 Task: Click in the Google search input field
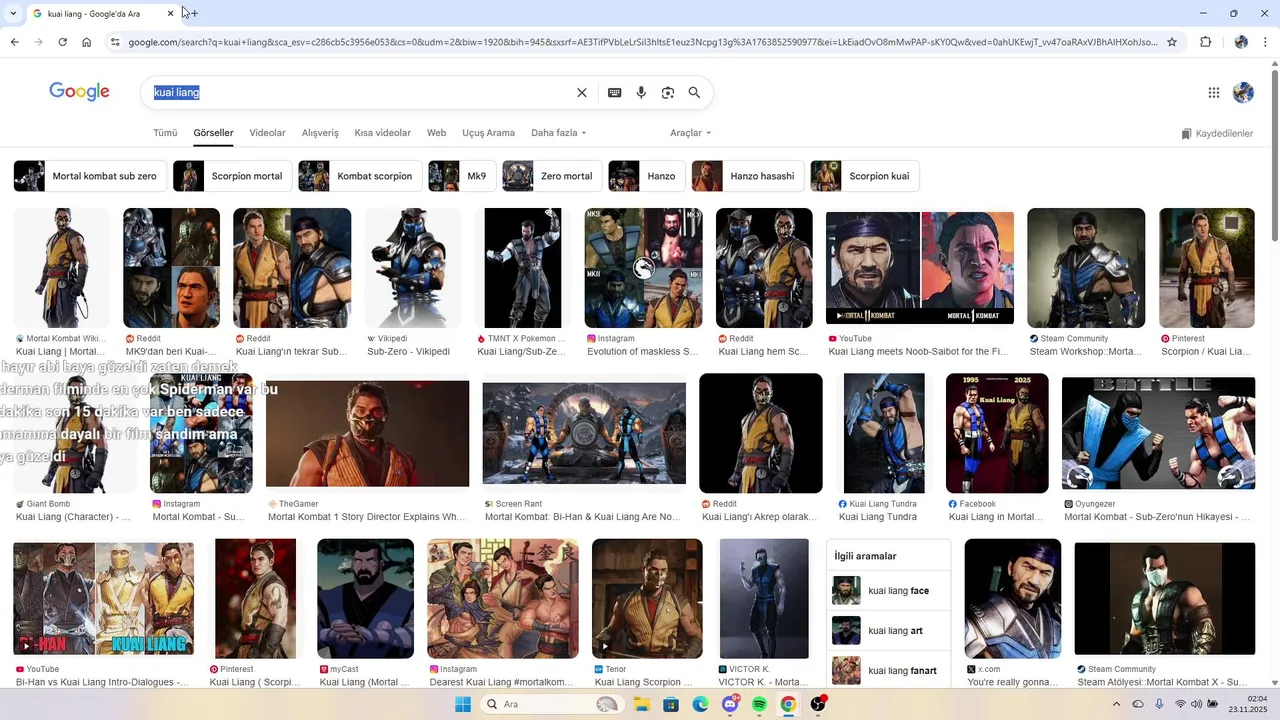pyautogui.click(x=360, y=92)
